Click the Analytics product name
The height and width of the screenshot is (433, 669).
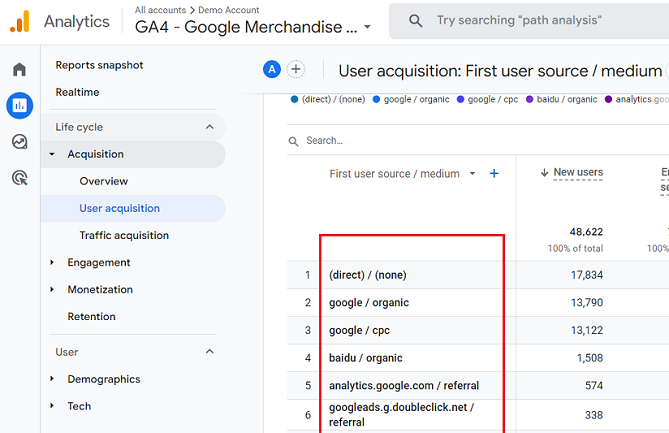pos(77,22)
